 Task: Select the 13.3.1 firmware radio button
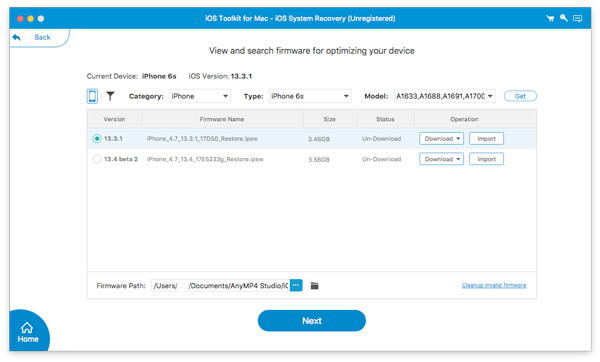[x=97, y=139]
